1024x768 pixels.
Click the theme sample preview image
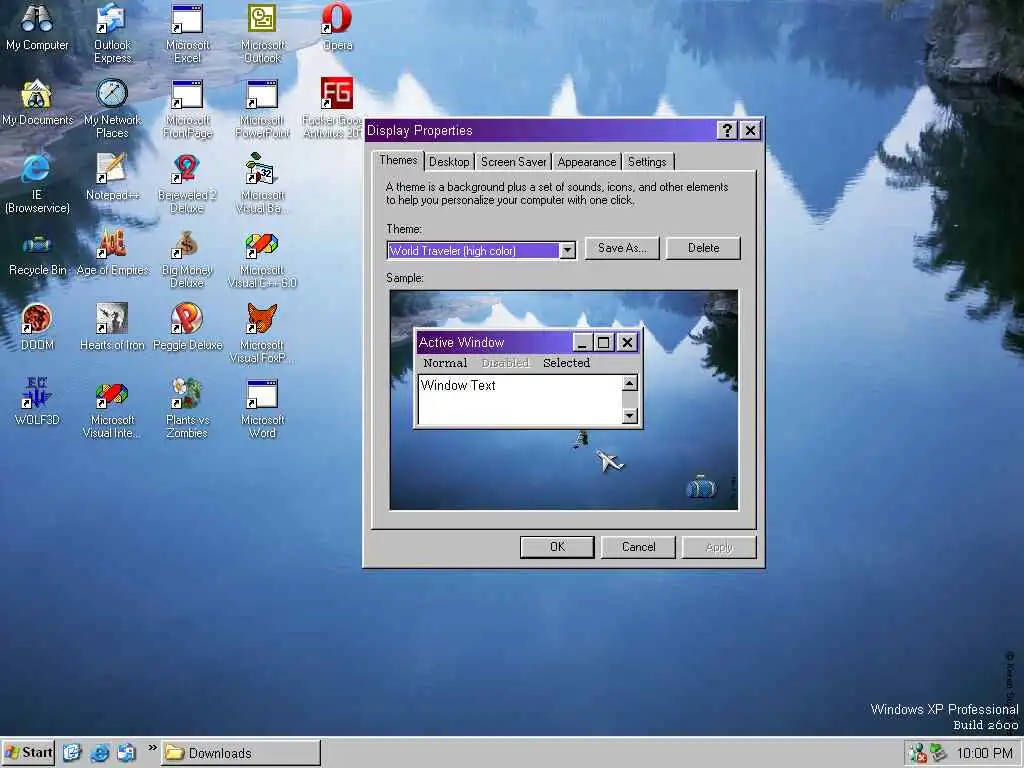point(564,400)
